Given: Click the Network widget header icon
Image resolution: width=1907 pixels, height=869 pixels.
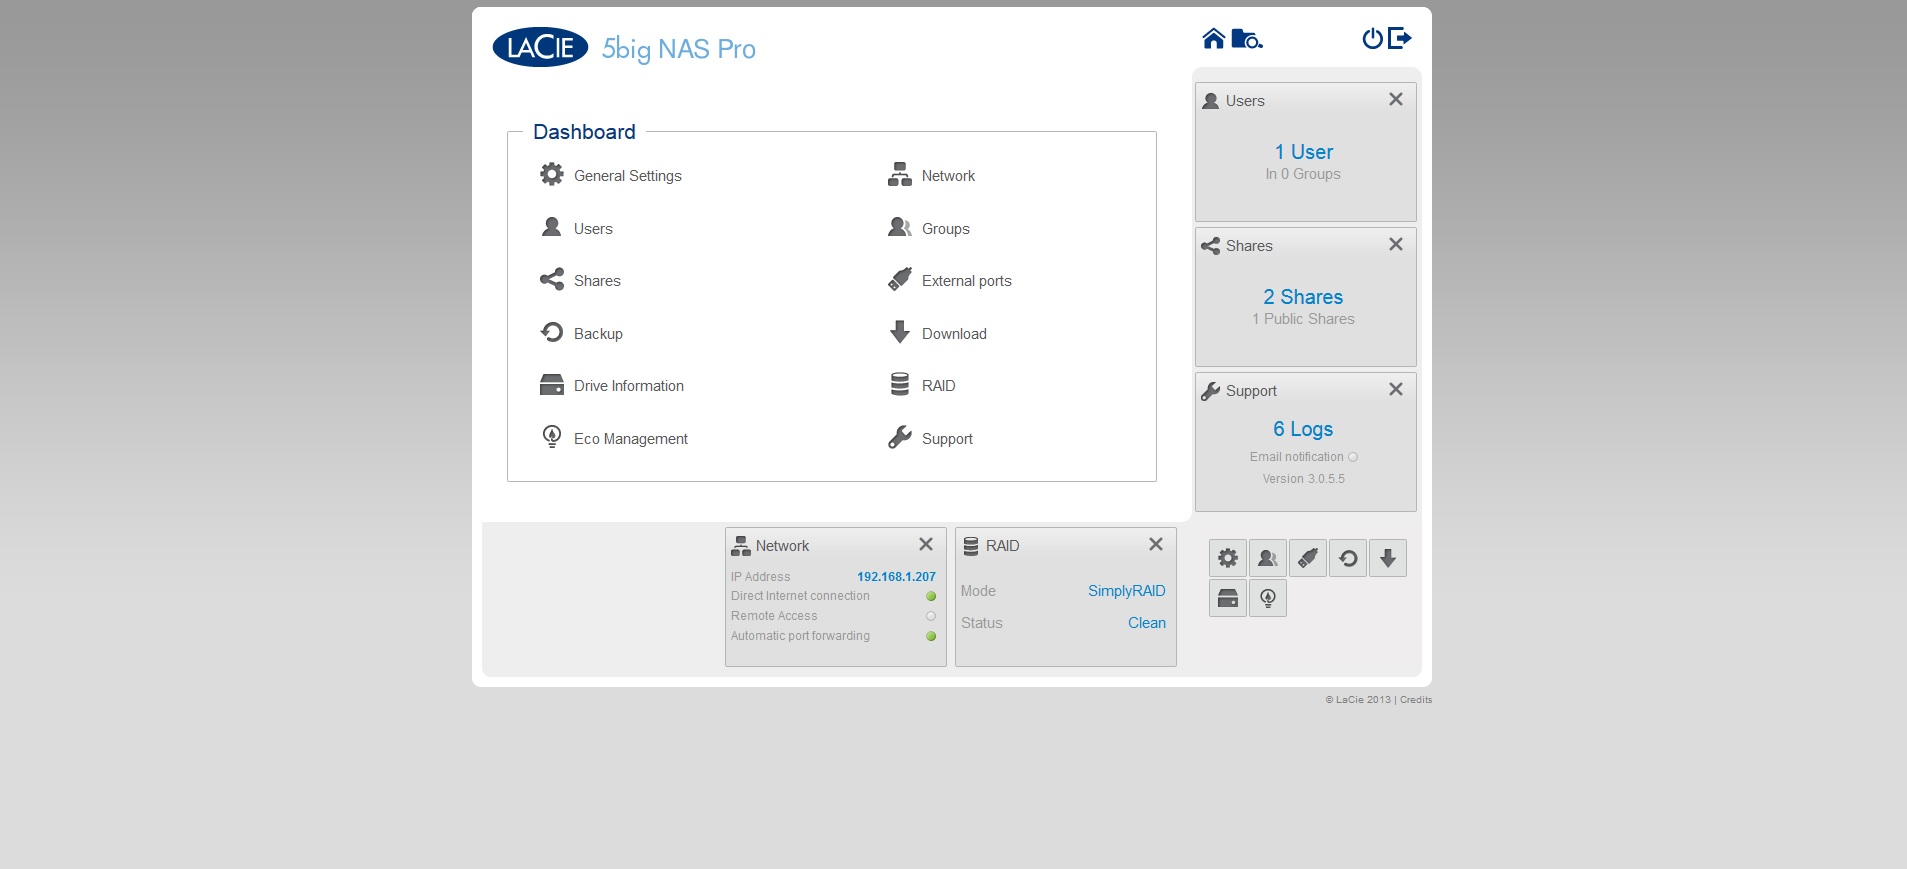Looking at the screenshot, I should [741, 546].
